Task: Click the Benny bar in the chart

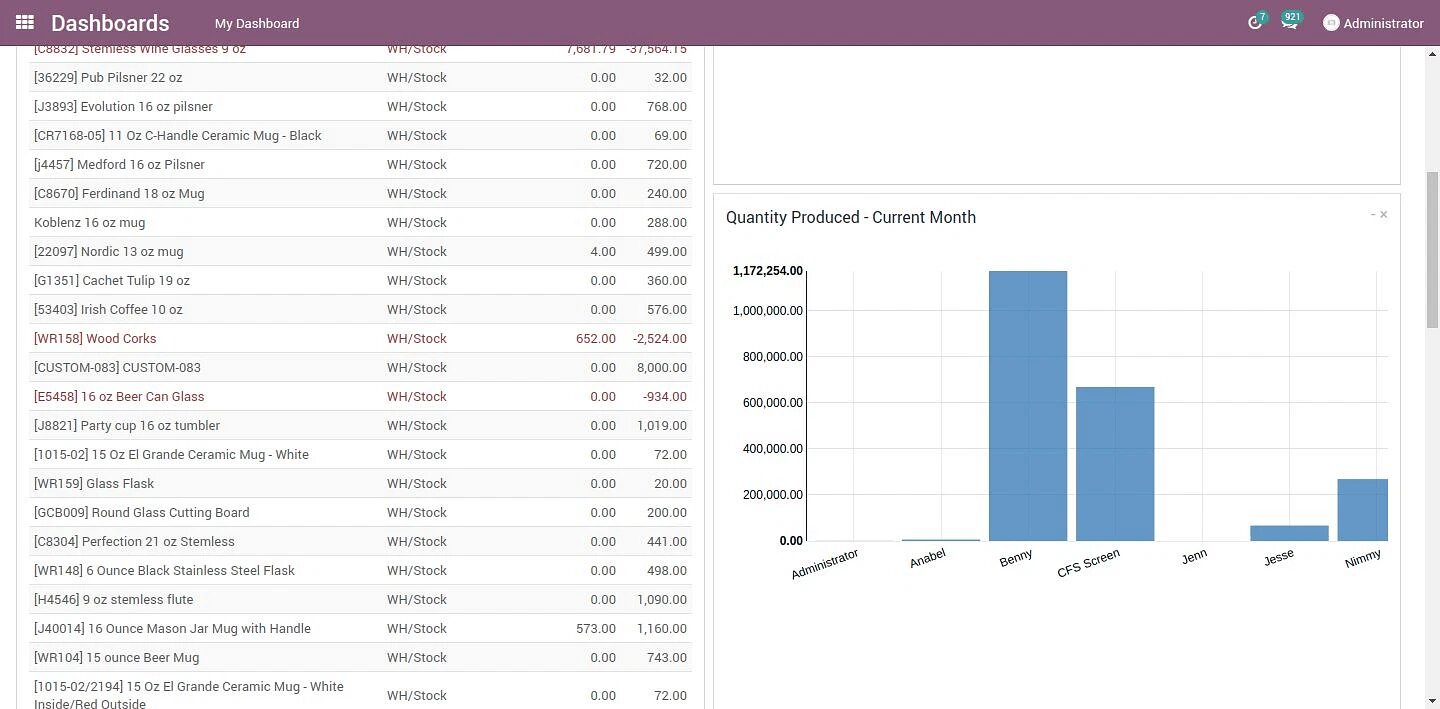Action: click(x=1028, y=405)
